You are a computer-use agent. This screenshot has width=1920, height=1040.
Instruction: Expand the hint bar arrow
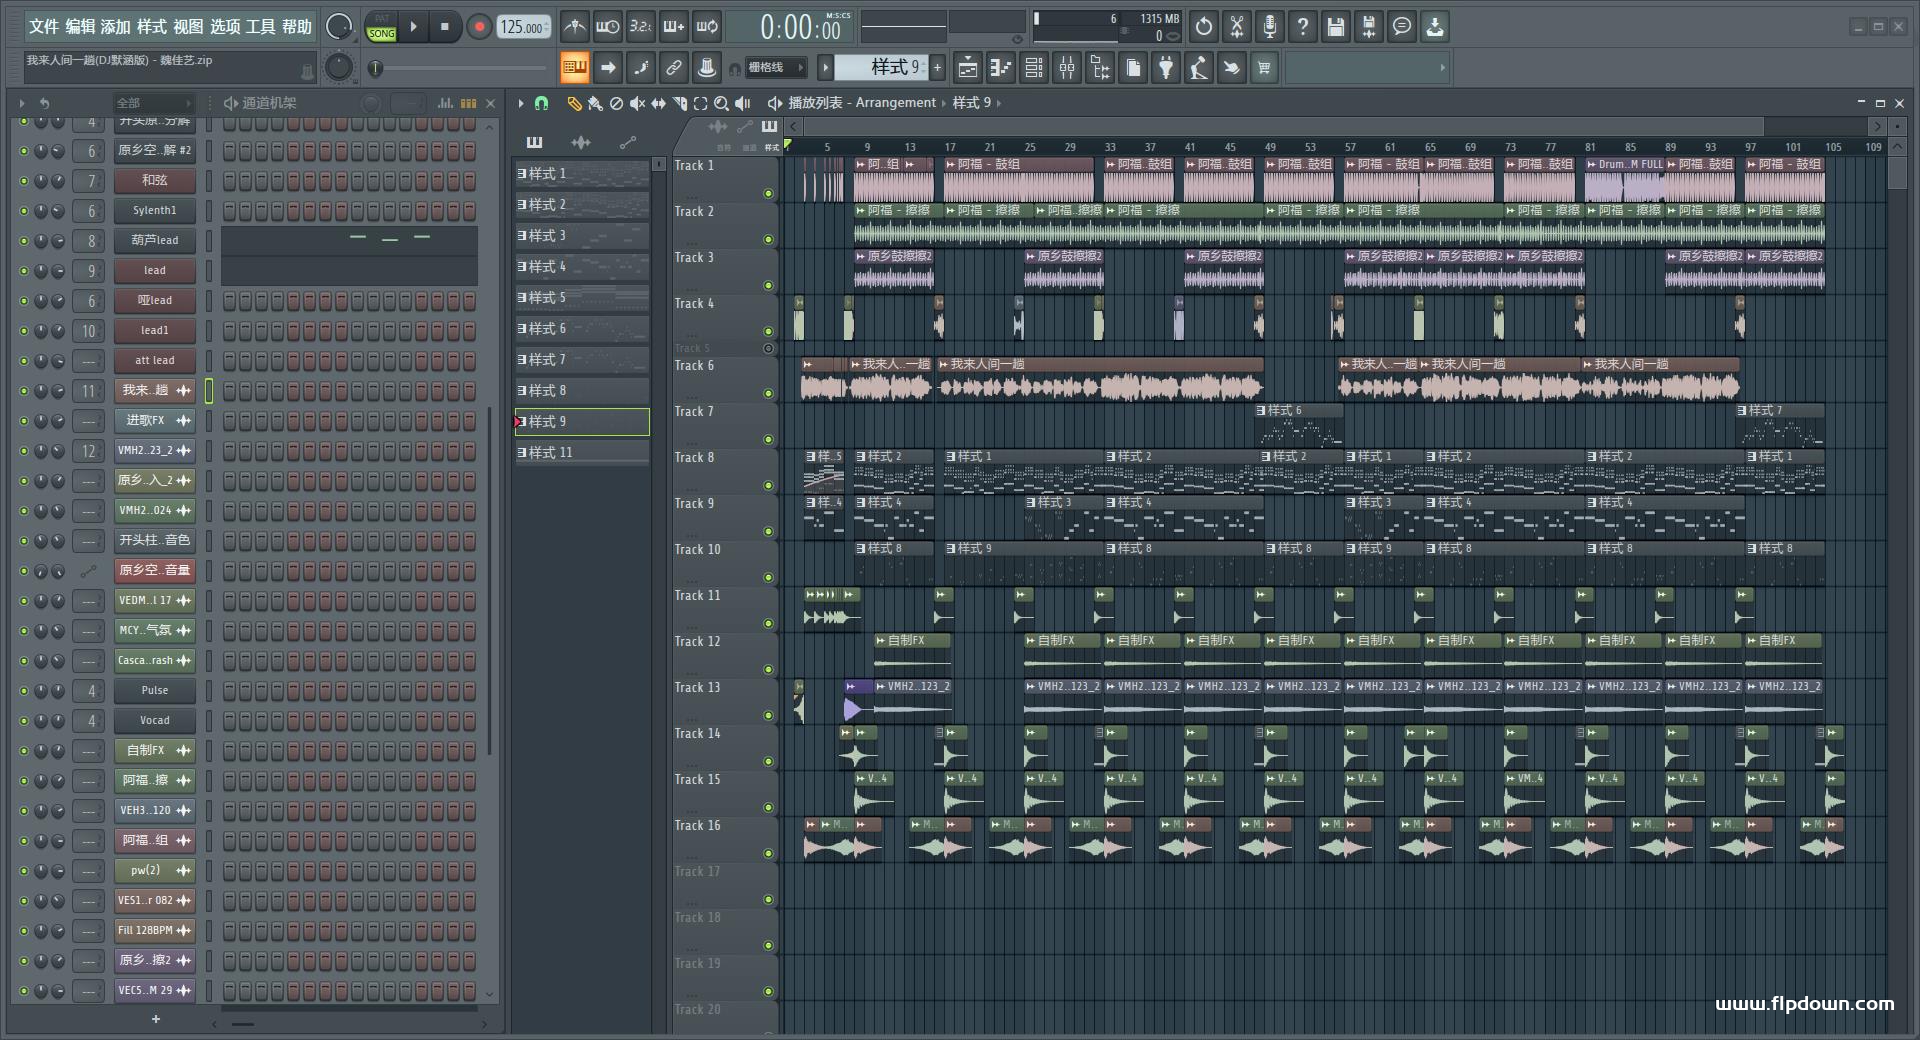(1442, 68)
